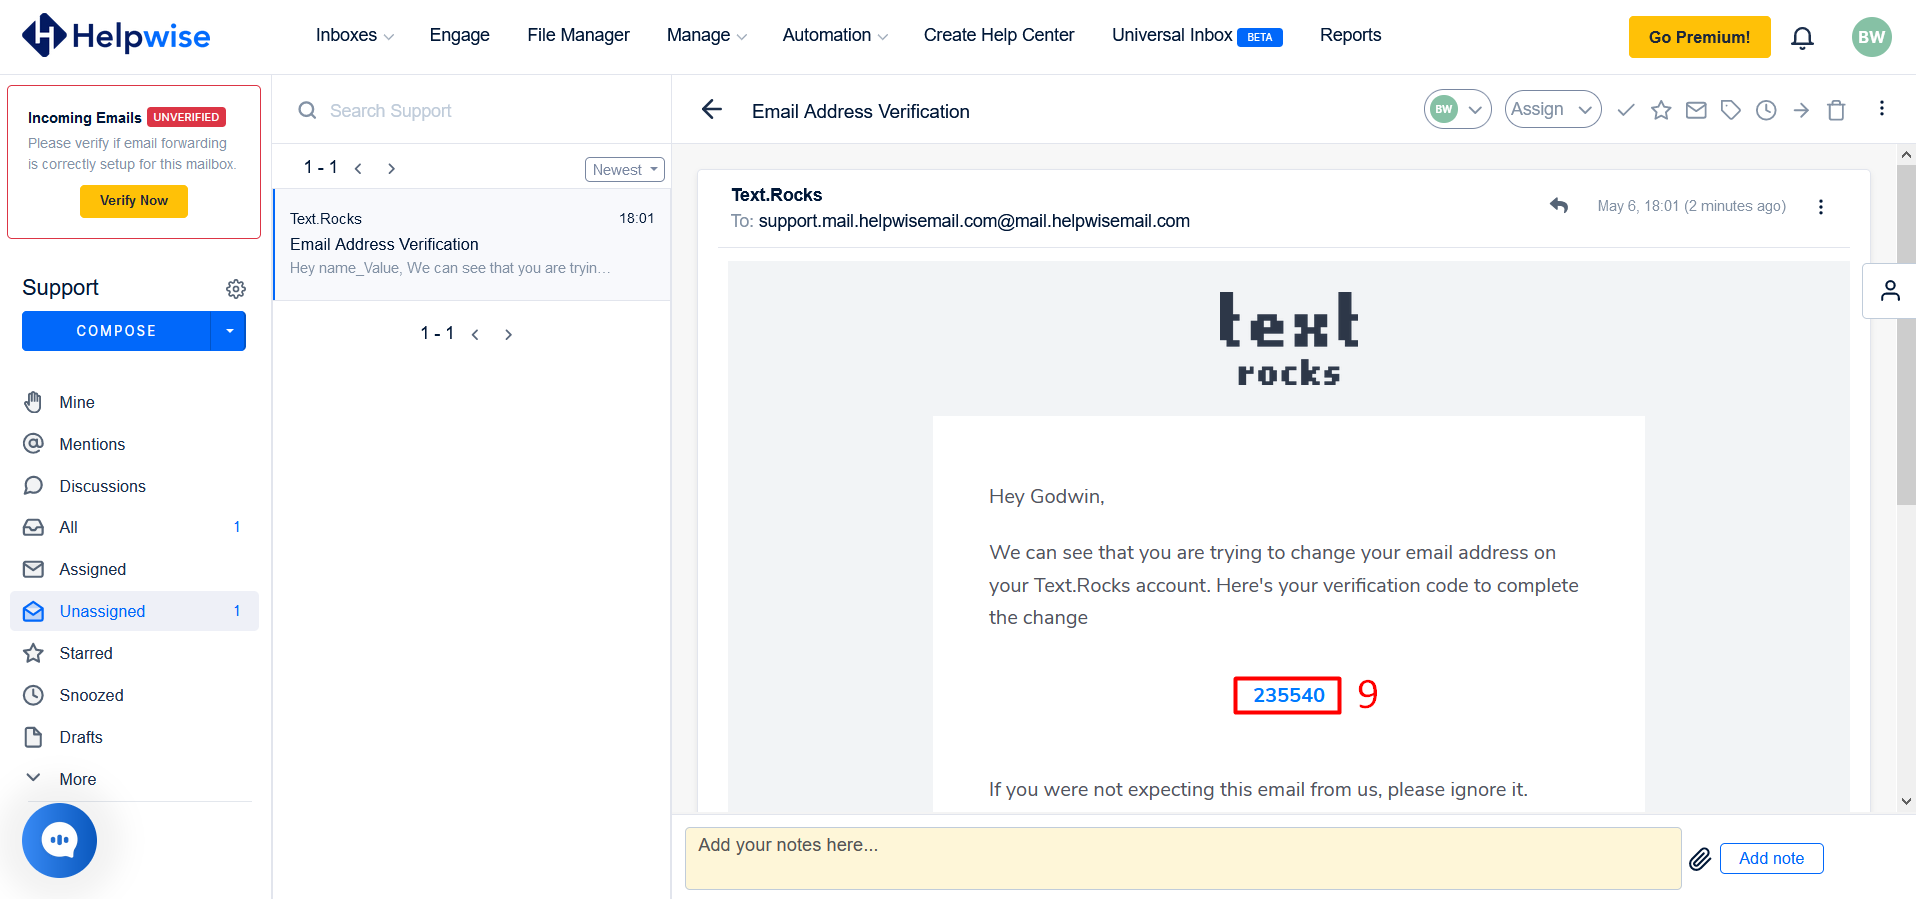Expand the Newest sort dropdown

click(624, 170)
